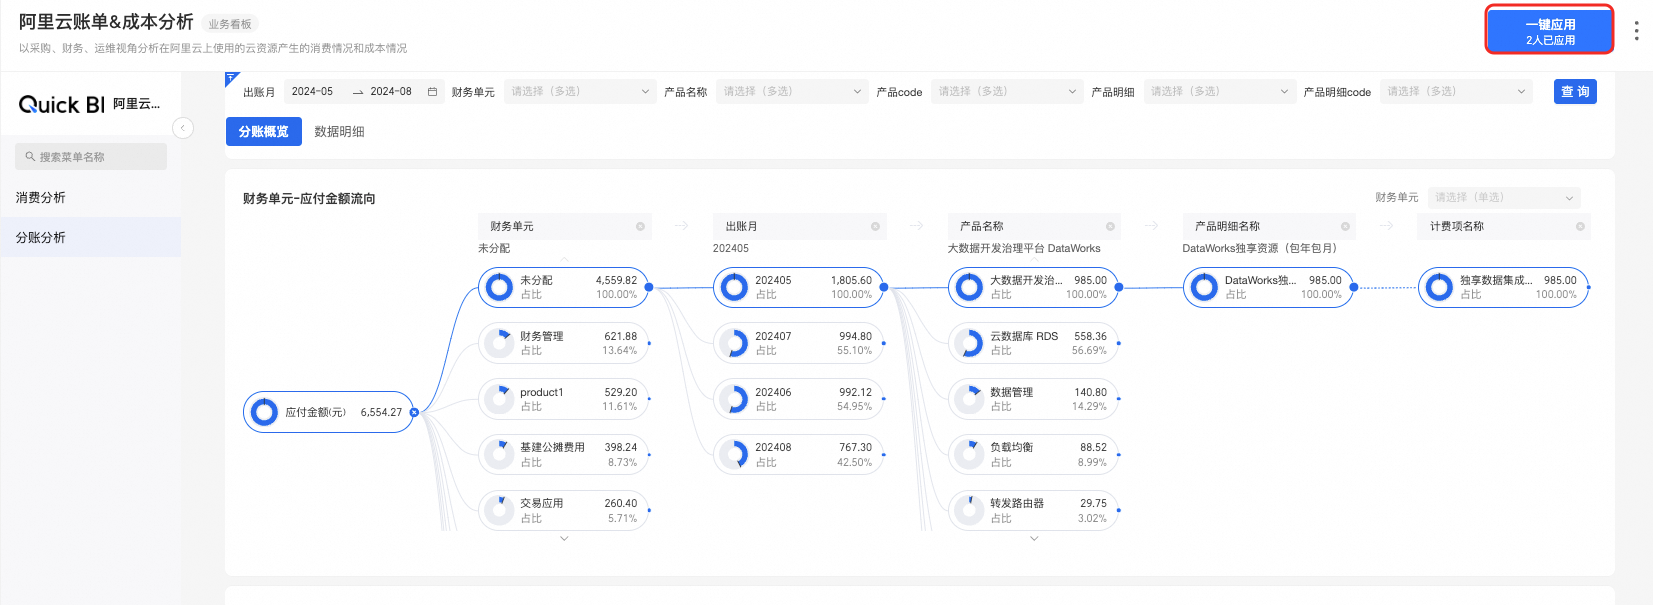Click the donut icon of the 应付金额 node
The width and height of the screenshot is (1653, 605).
[x=265, y=412]
